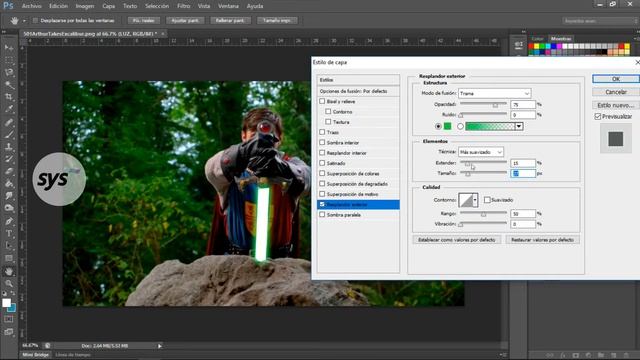Select the History Brush tool
This screenshot has height=360, width=640.
tap(9, 159)
